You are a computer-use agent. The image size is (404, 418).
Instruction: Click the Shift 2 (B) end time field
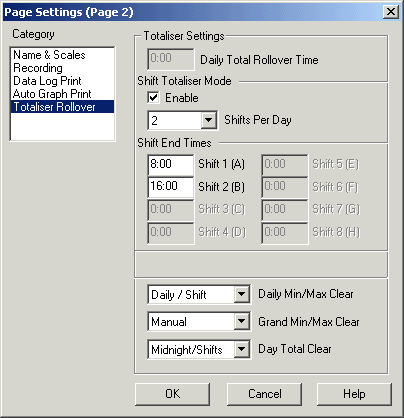(170, 187)
